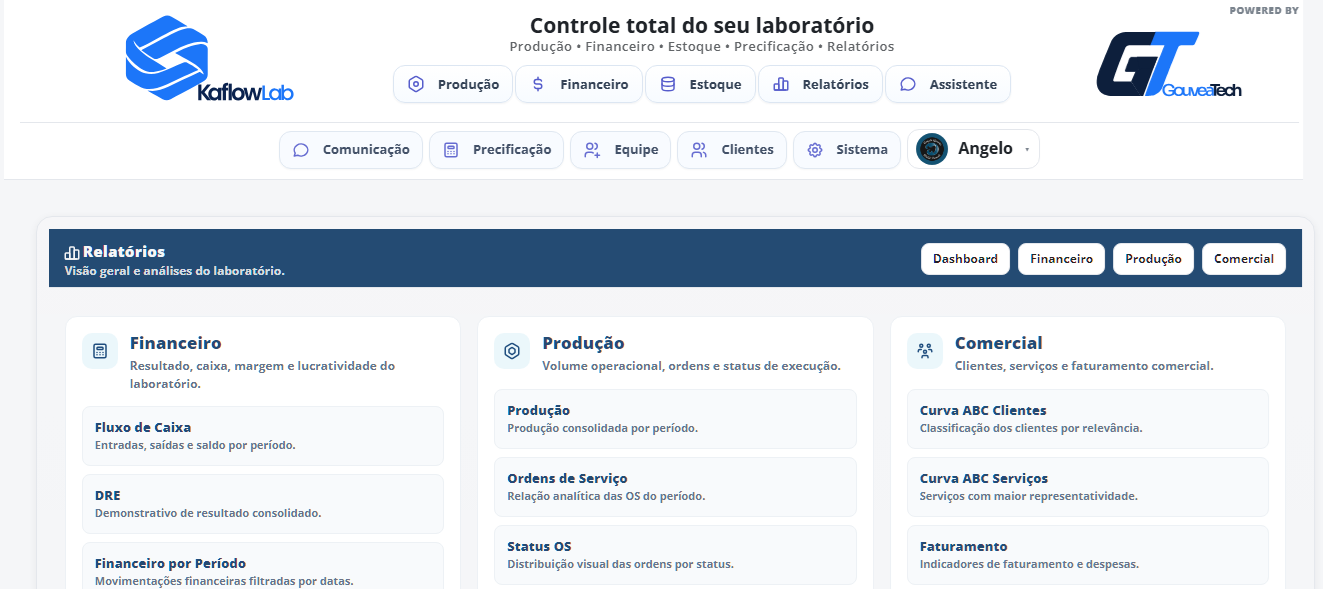The image size is (1323, 589).
Task: Open the Produção consolidada report
Action: [675, 419]
